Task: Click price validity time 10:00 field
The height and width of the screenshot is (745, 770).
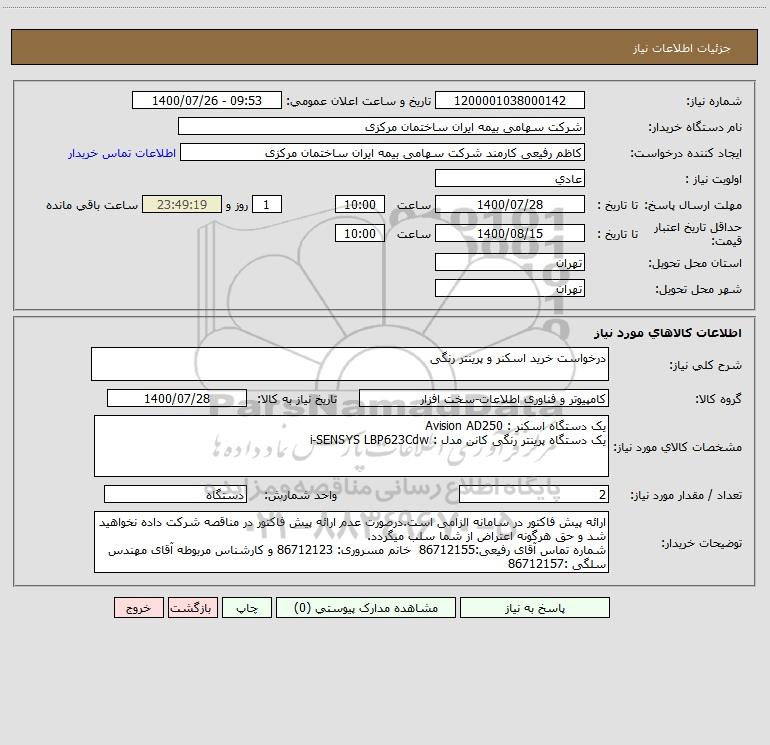Action: [359, 233]
